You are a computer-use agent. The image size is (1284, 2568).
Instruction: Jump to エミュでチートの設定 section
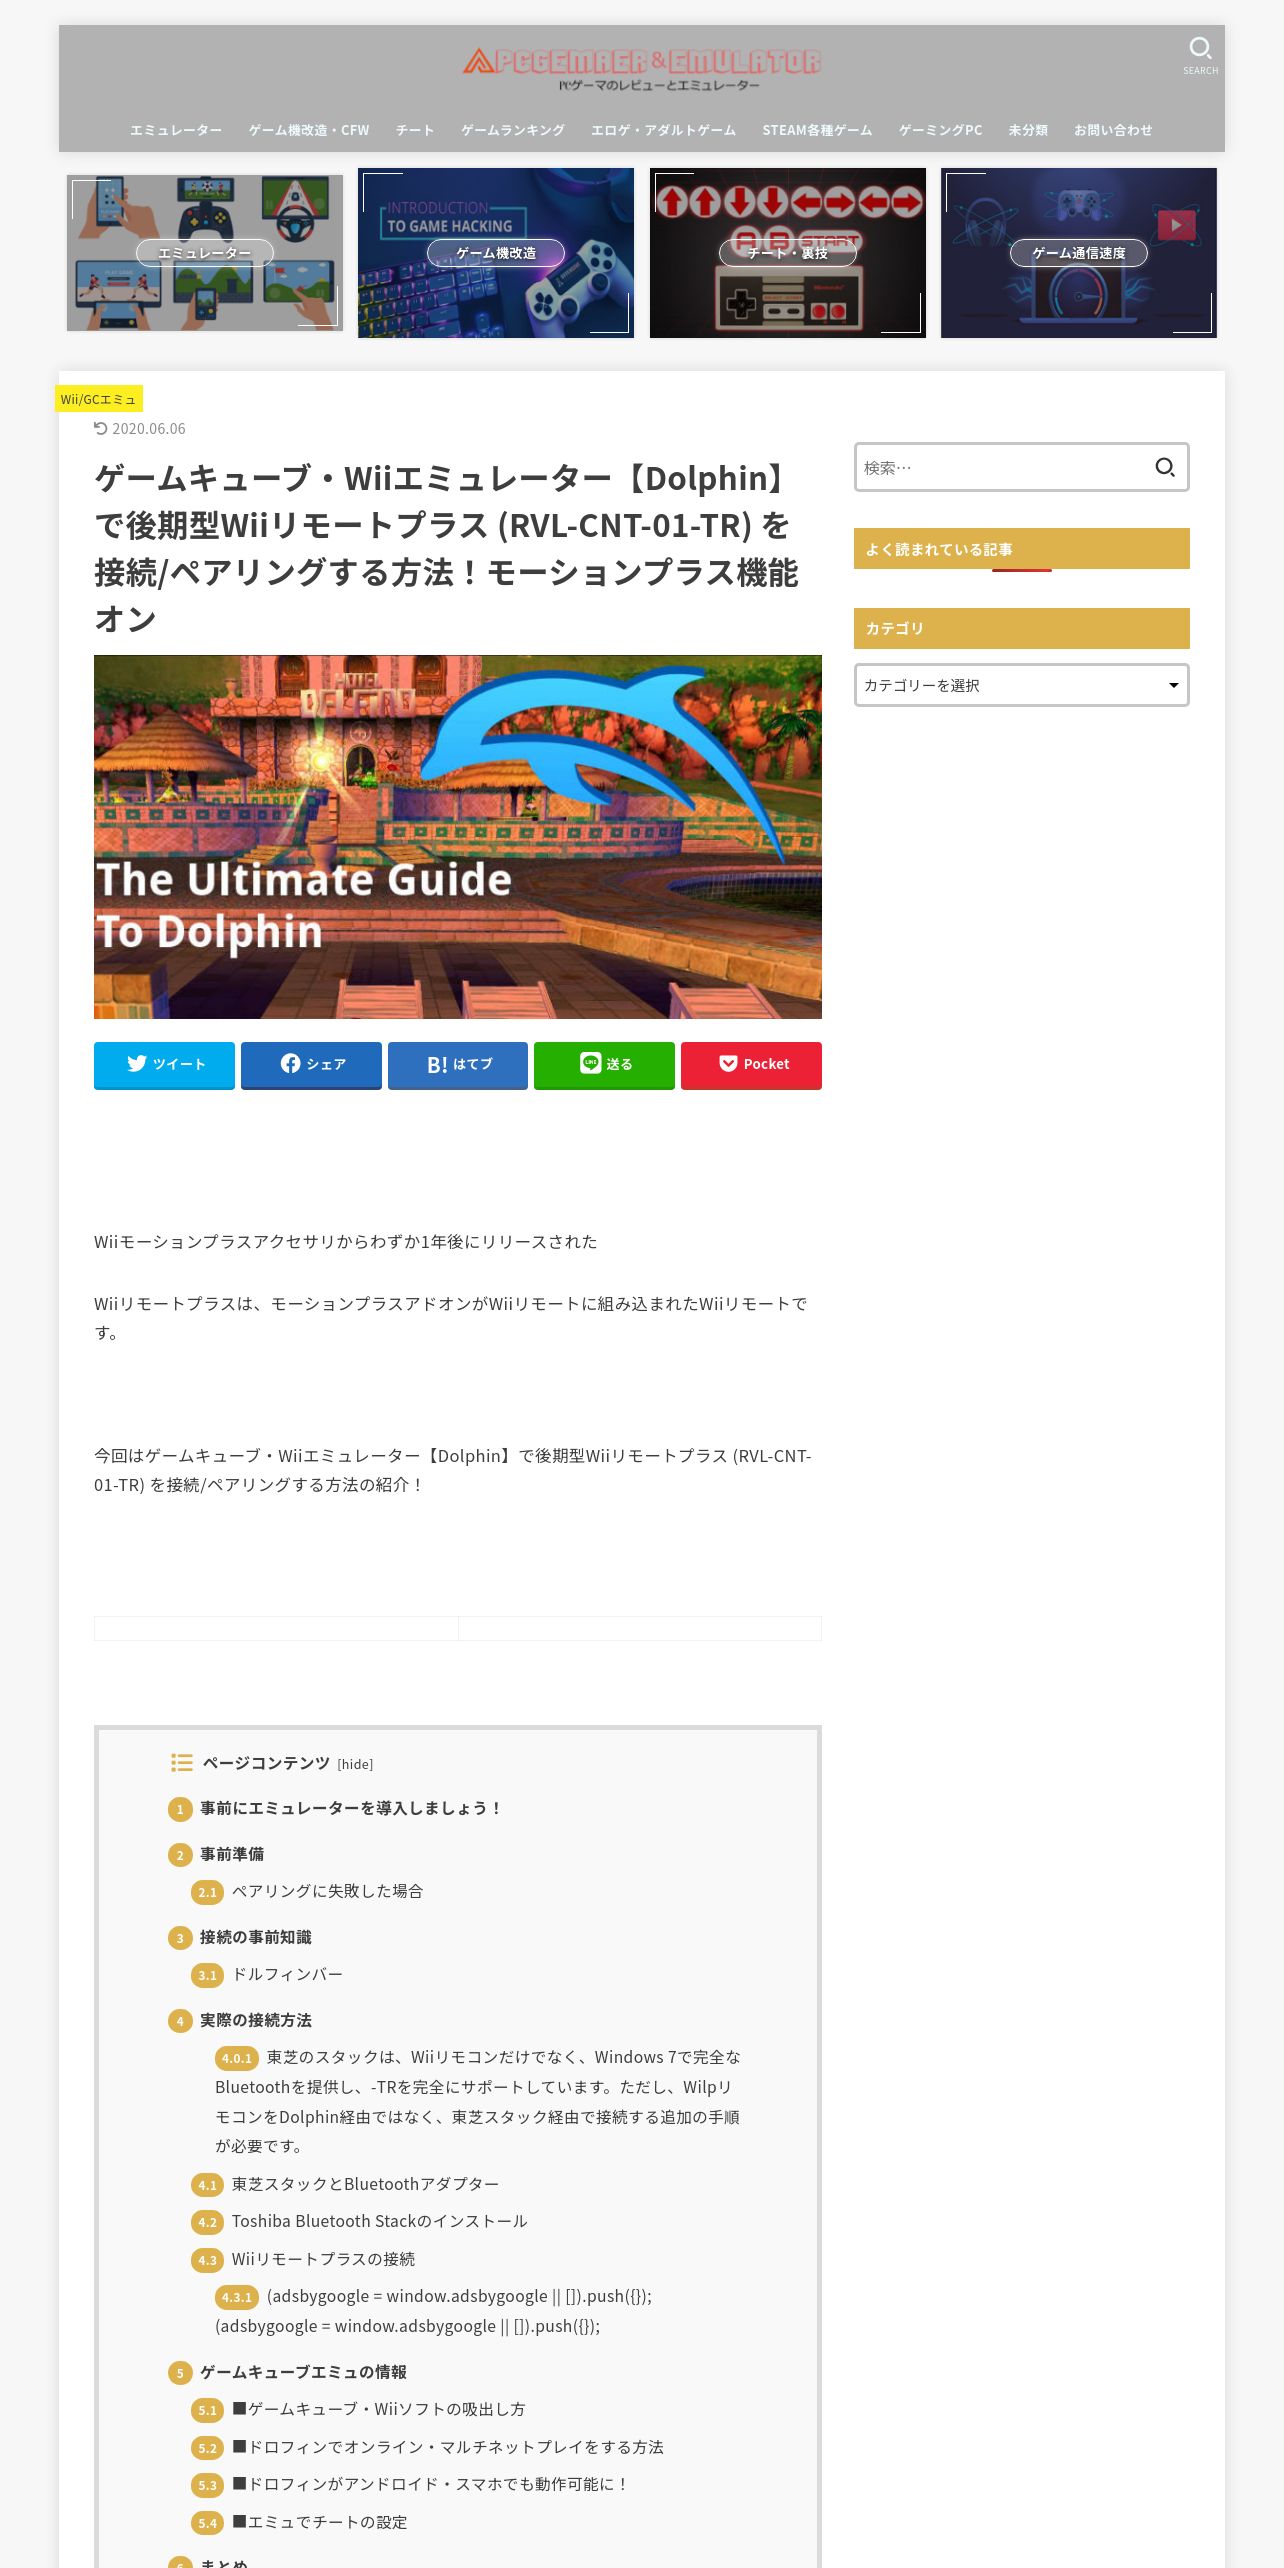pyautogui.click(x=320, y=2522)
